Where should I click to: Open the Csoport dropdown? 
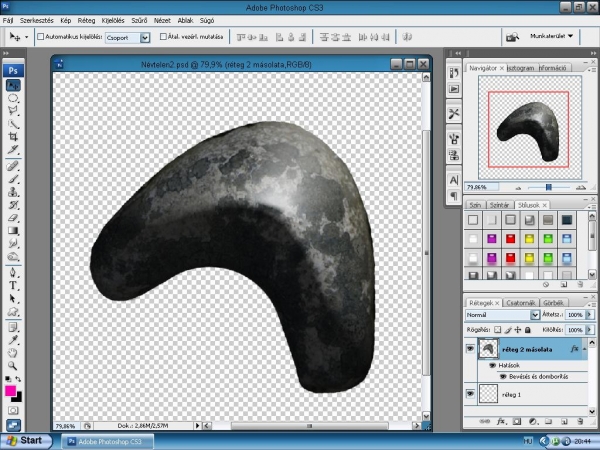tap(145, 38)
